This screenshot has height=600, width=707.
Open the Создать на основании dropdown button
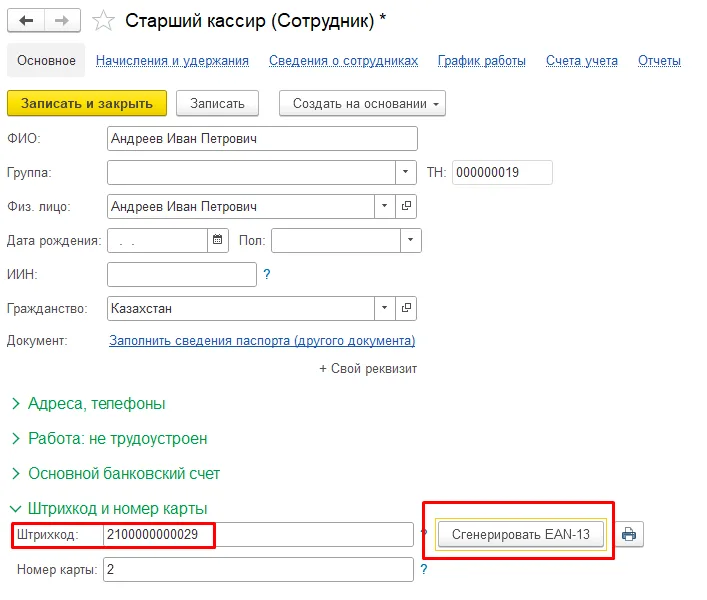[362, 103]
